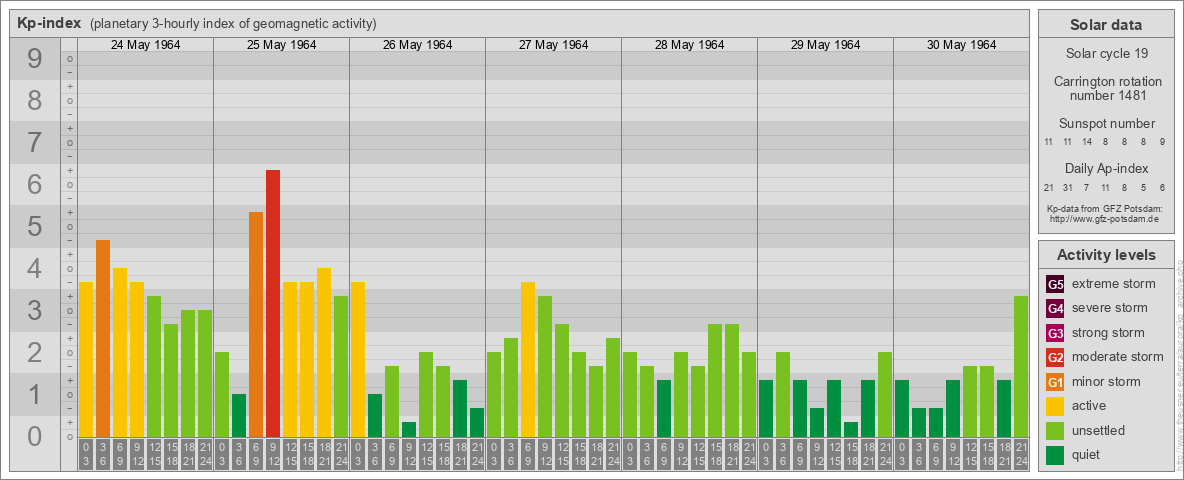The height and width of the screenshot is (480, 1184).
Task: Select the Carrington rotation number 1481 text
Action: click(x=1106, y=88)
